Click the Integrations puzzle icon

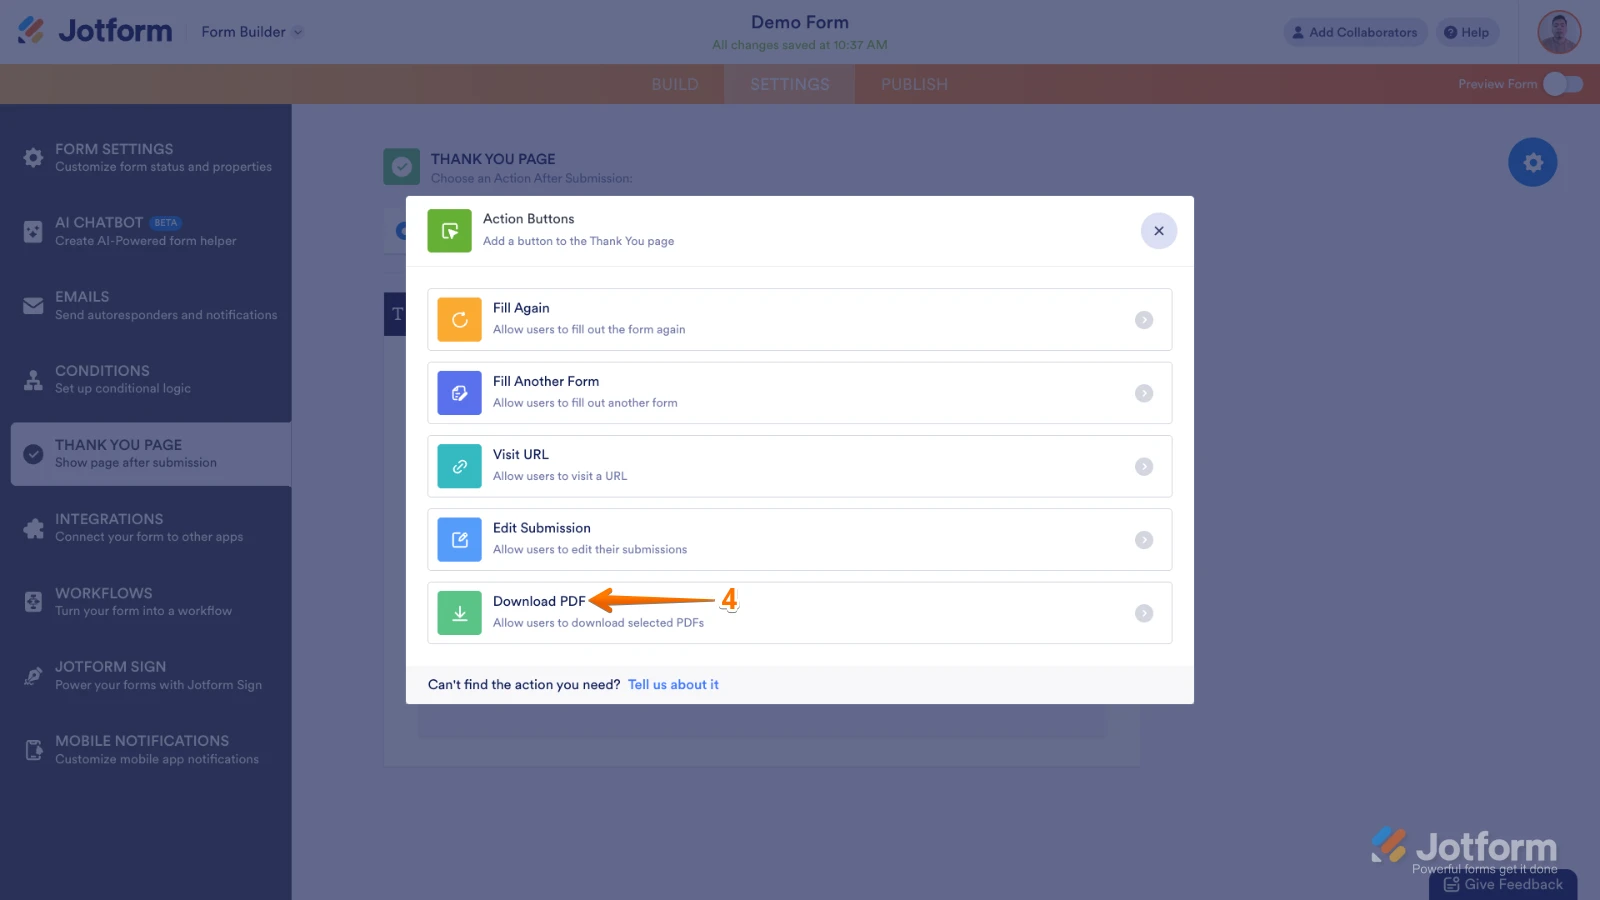point(33,528)
